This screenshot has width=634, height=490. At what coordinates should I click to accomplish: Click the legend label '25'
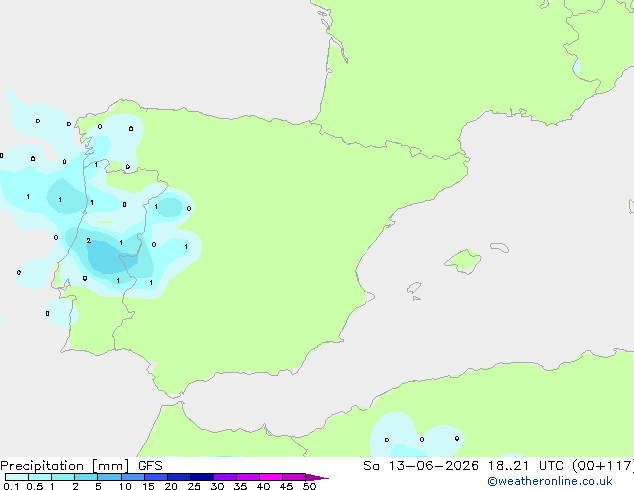[x=194, y=486]
